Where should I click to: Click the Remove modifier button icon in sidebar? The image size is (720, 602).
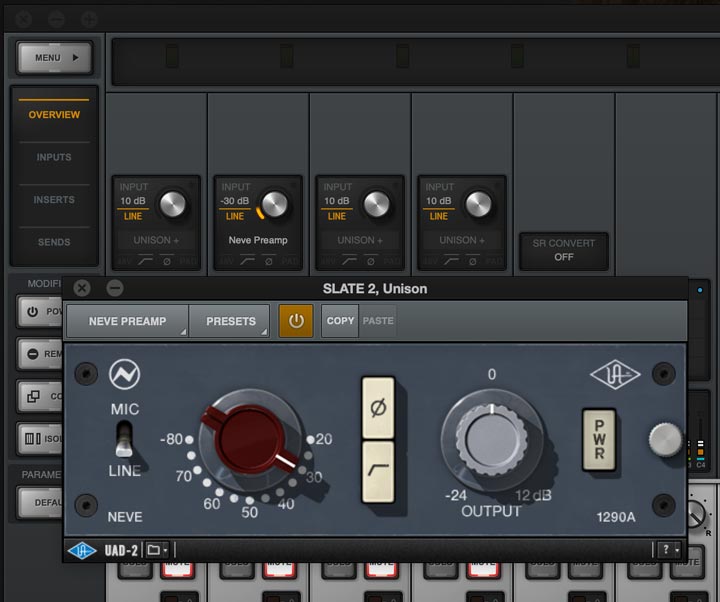33,354
